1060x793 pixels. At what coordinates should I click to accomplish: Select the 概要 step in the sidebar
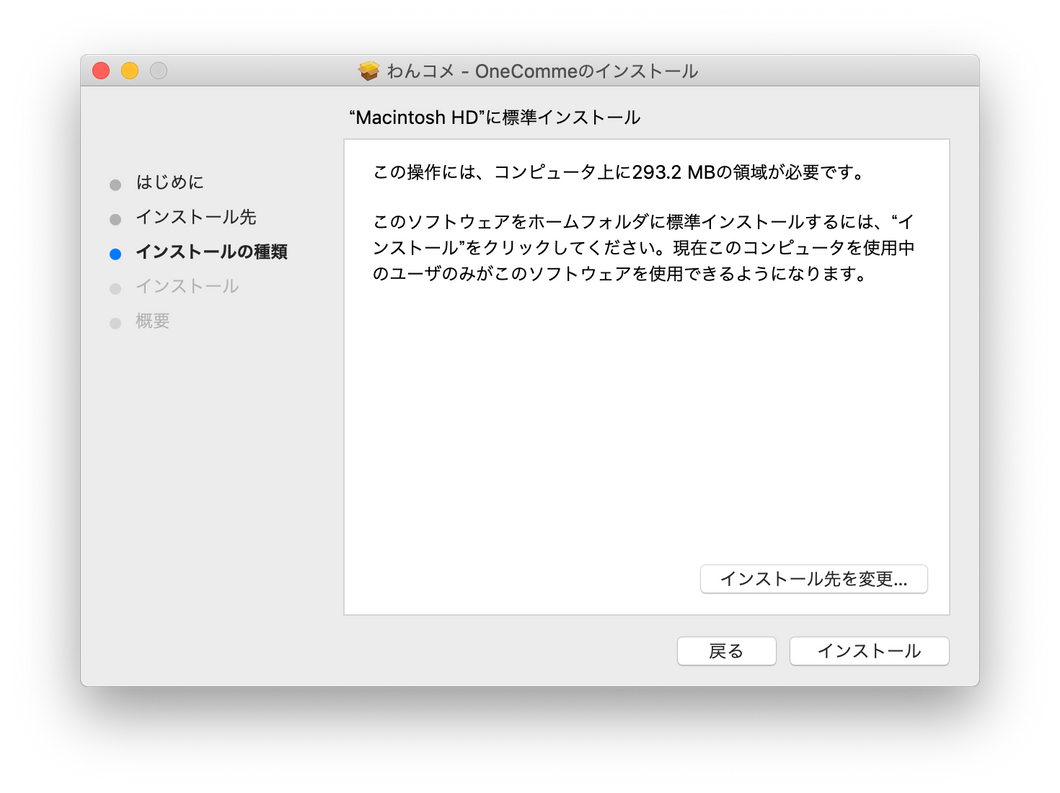(x=153, y=321)
